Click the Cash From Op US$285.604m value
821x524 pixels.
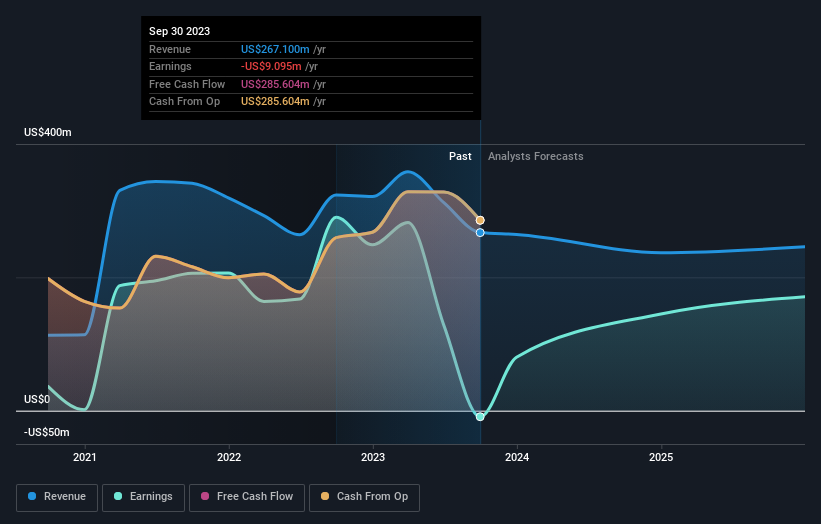click(x=275, y=102)
